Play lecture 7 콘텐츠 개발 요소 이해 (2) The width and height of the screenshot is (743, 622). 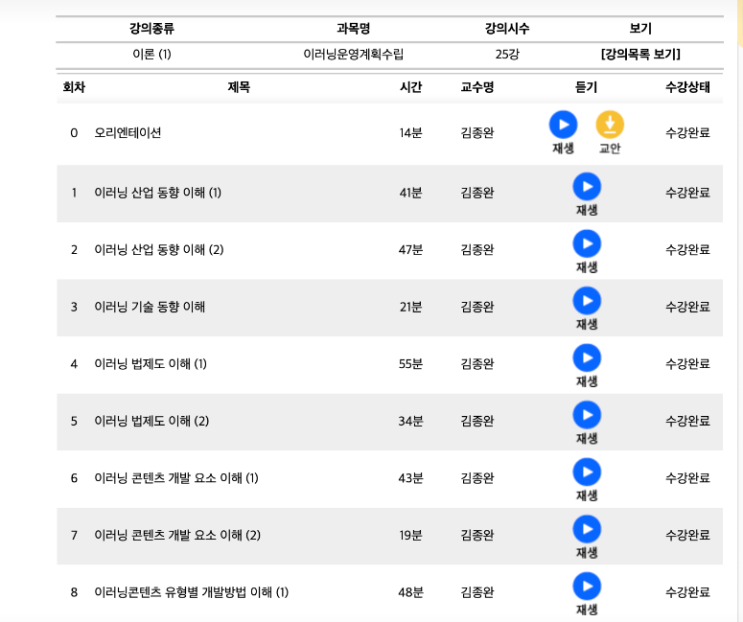[x=586, y=529]
